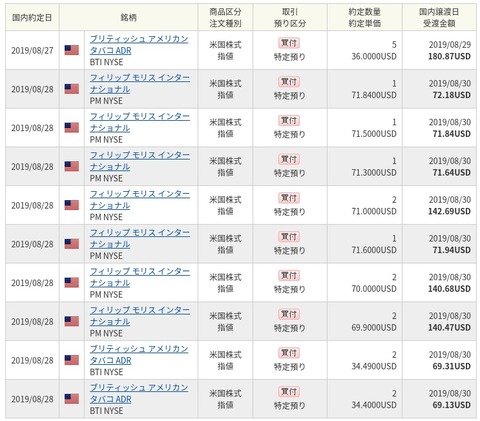Click the US flag icon in the 140.47USD row
480x421 pixels.
(x=72, y=321)
